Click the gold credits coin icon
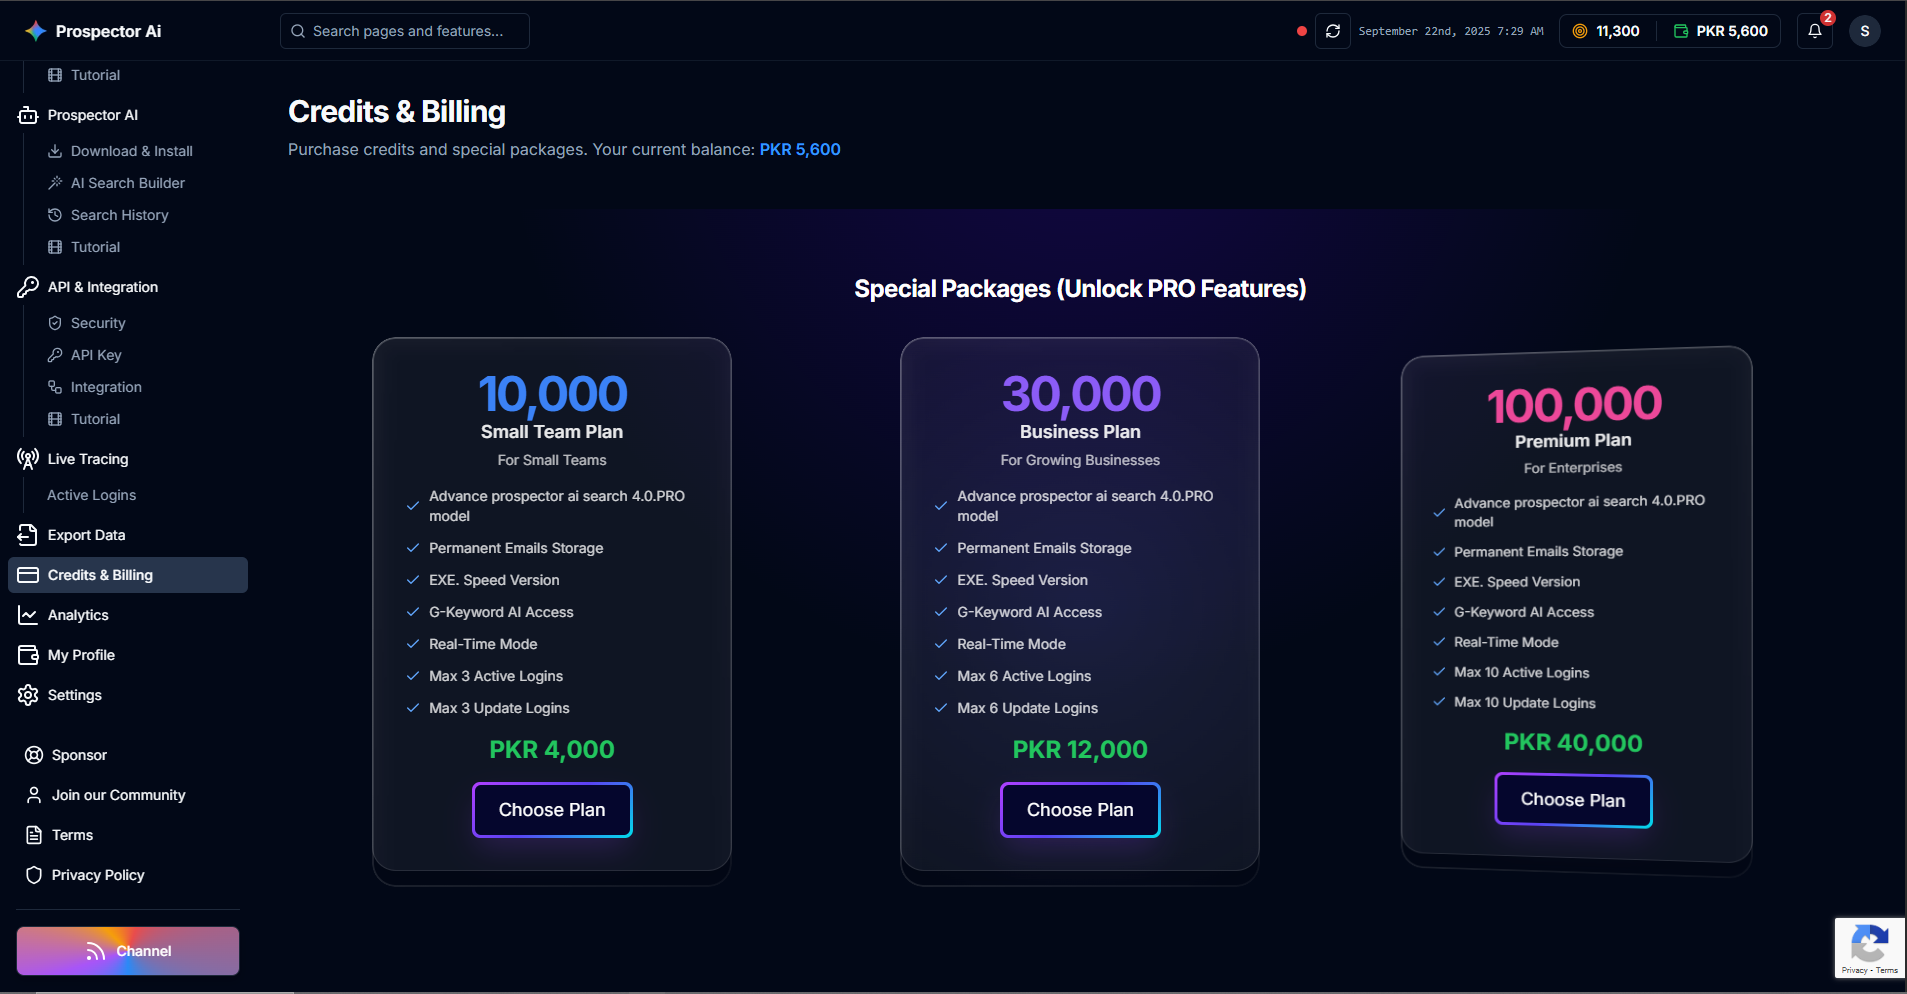 point(1580,31)
